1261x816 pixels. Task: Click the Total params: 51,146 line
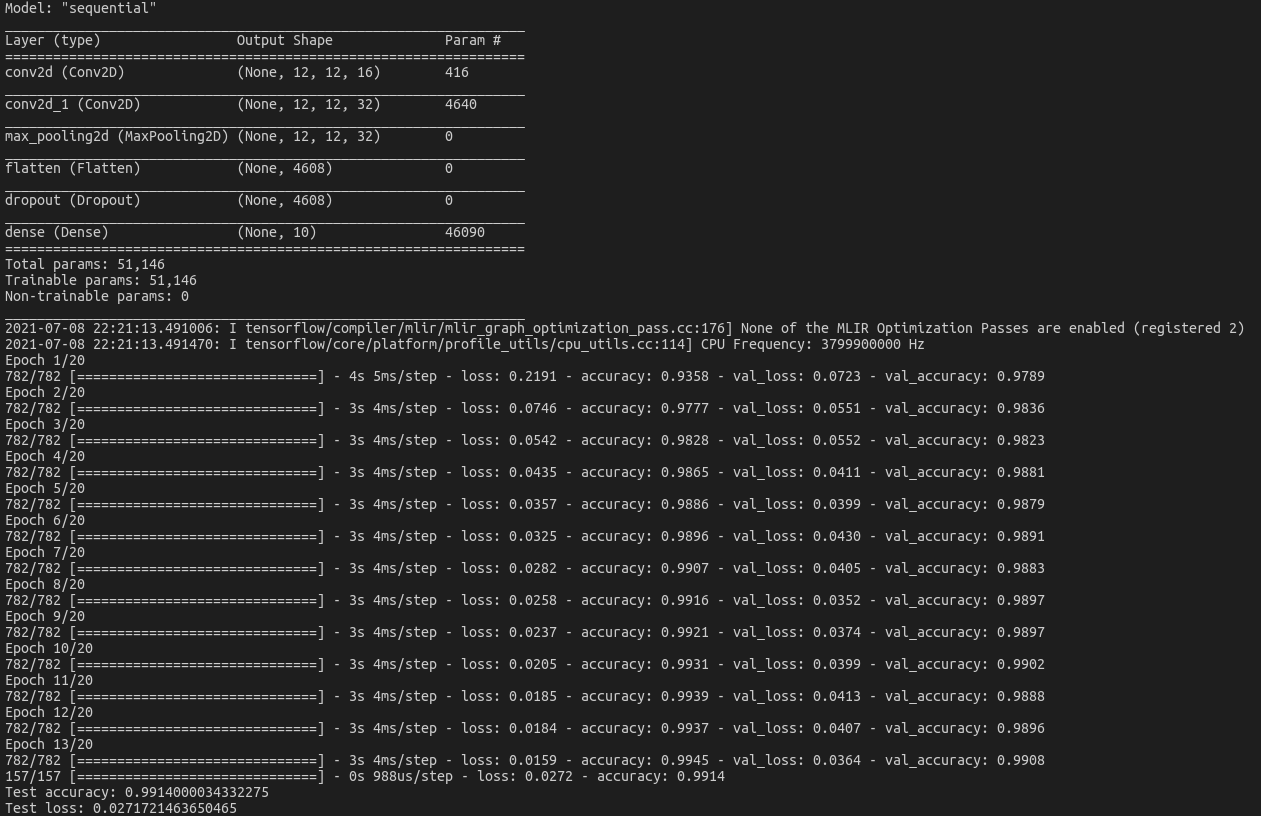[85, 264]
